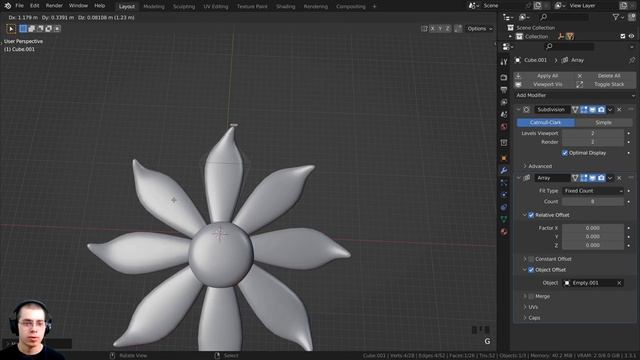Click the Select Box tool icon
This screenshot has width=640, height=360.
click(x=11, y=29)
